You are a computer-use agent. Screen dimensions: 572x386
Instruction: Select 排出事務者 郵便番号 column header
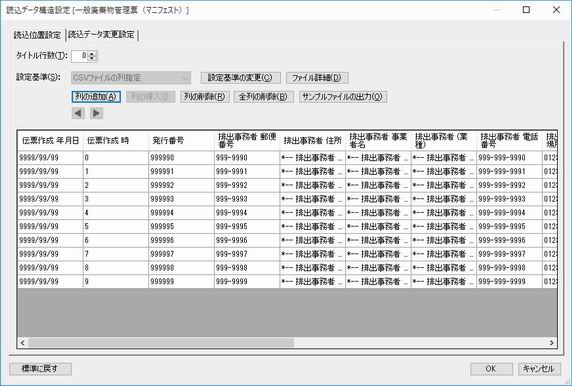[247, 140]
